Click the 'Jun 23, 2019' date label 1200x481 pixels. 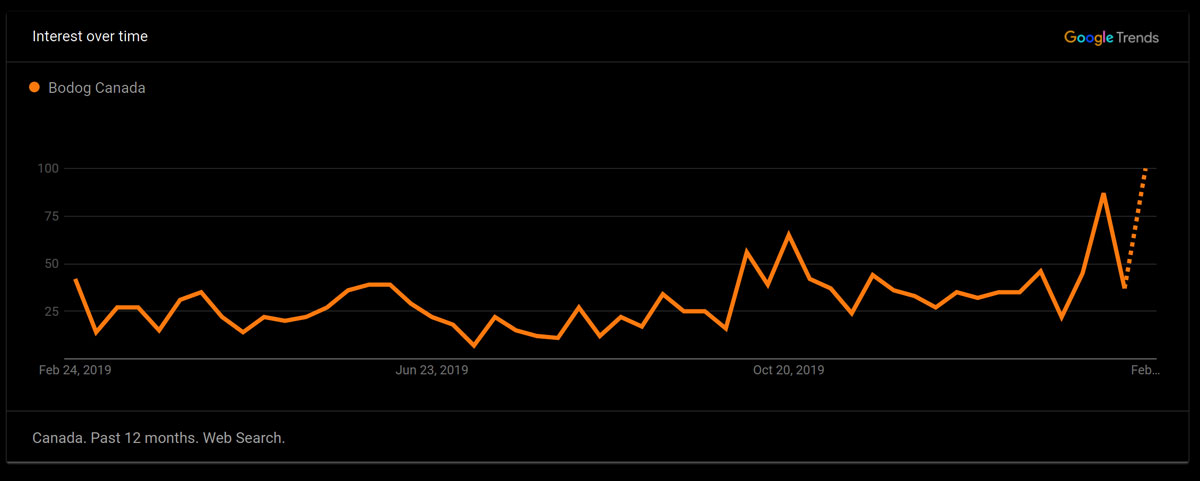pos(432,370)
